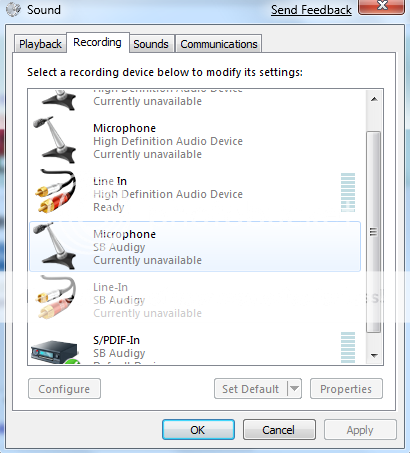Click the Cancel button
The width and height of the screenshot is (410, 455).
tap(279, 430)
